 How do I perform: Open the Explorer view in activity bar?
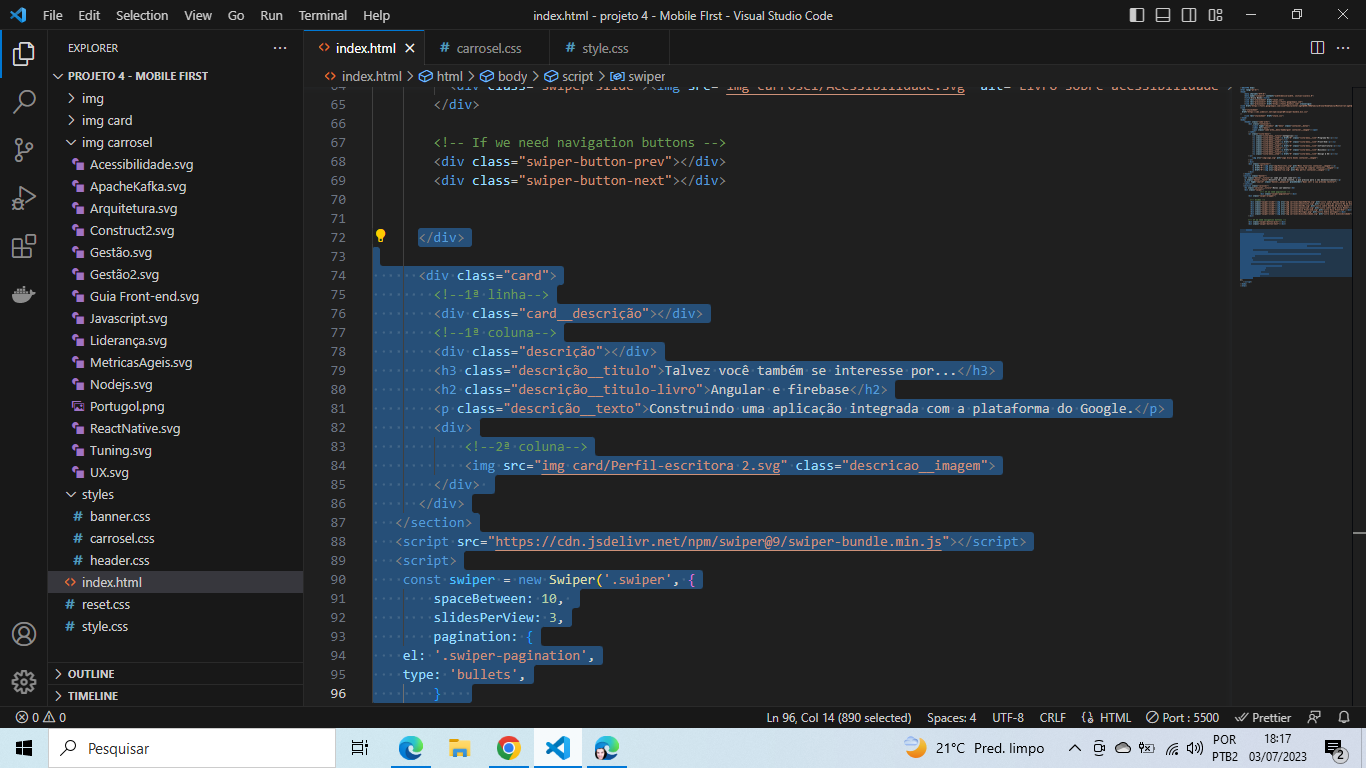pos(24,54)
